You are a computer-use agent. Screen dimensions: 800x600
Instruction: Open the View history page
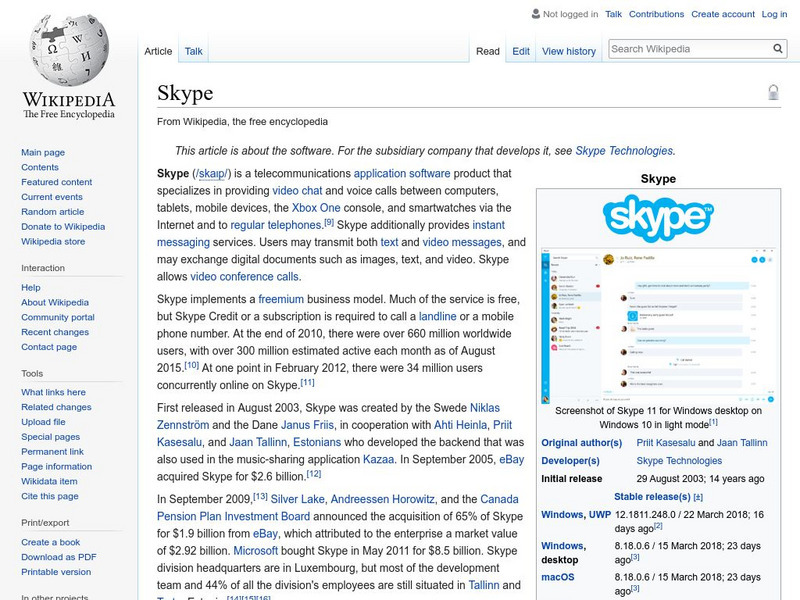pyautogui.click(x=569, y=51)
